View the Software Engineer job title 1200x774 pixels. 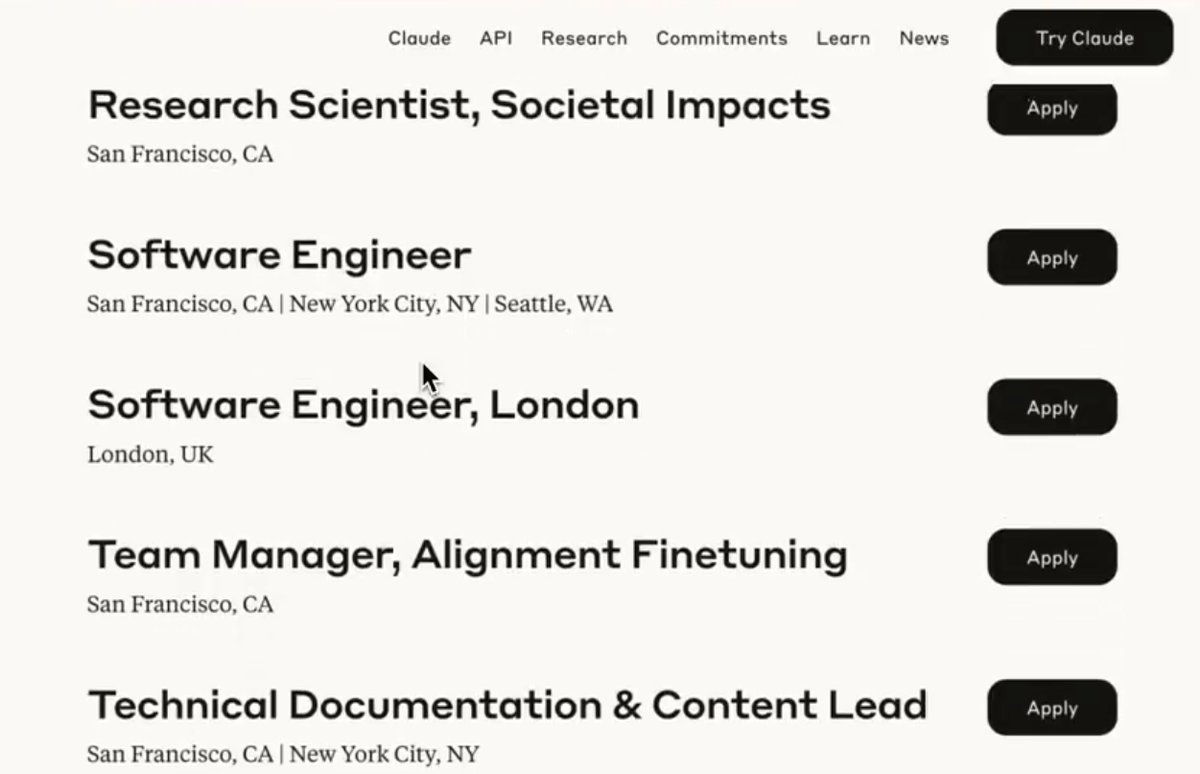coord(279,255)
